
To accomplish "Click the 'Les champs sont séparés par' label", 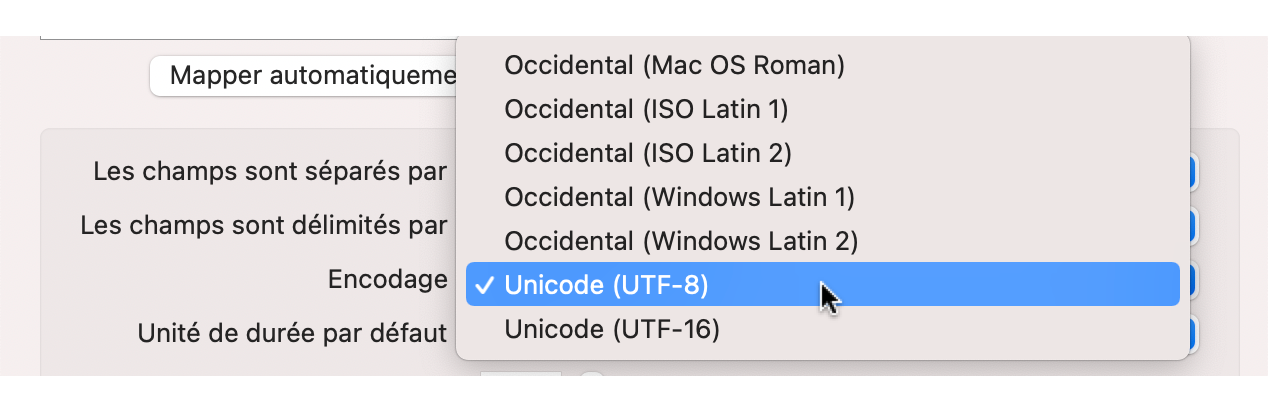I will [270, 172].
